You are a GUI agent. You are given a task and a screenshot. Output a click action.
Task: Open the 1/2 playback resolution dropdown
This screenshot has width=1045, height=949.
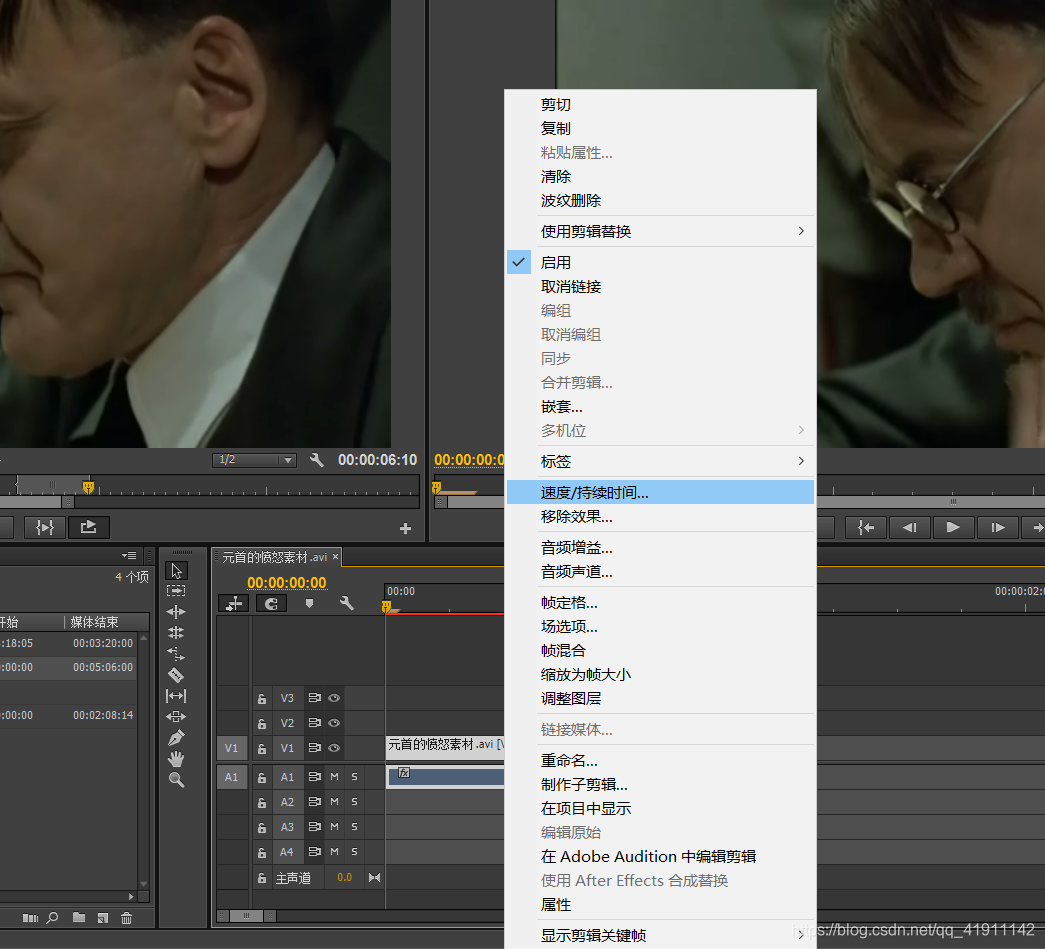pos(254,460)
